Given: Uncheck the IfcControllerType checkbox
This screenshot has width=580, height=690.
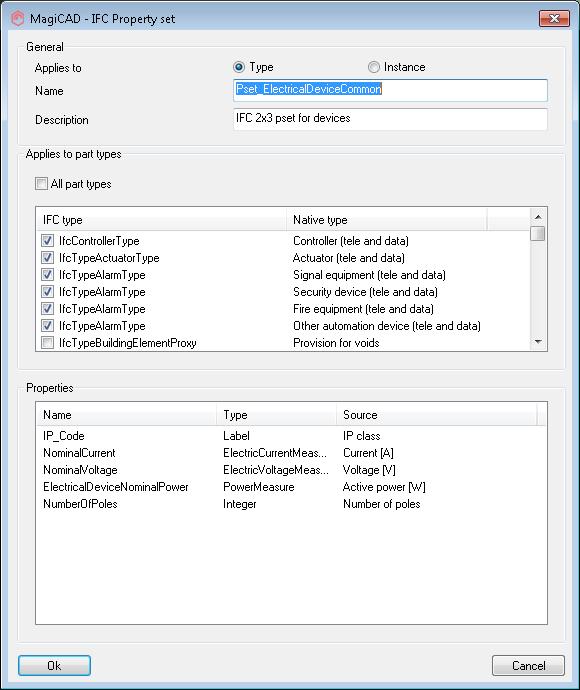Looking at the screenshot, I should tap(48, 241).
